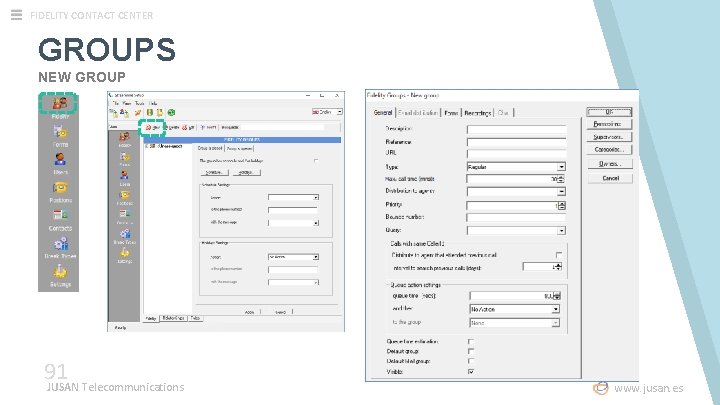The height and width of the screenshot is (405, 720).
Task: Open the Action dropdown in Schedule Settings
Action: coord(293,197)
